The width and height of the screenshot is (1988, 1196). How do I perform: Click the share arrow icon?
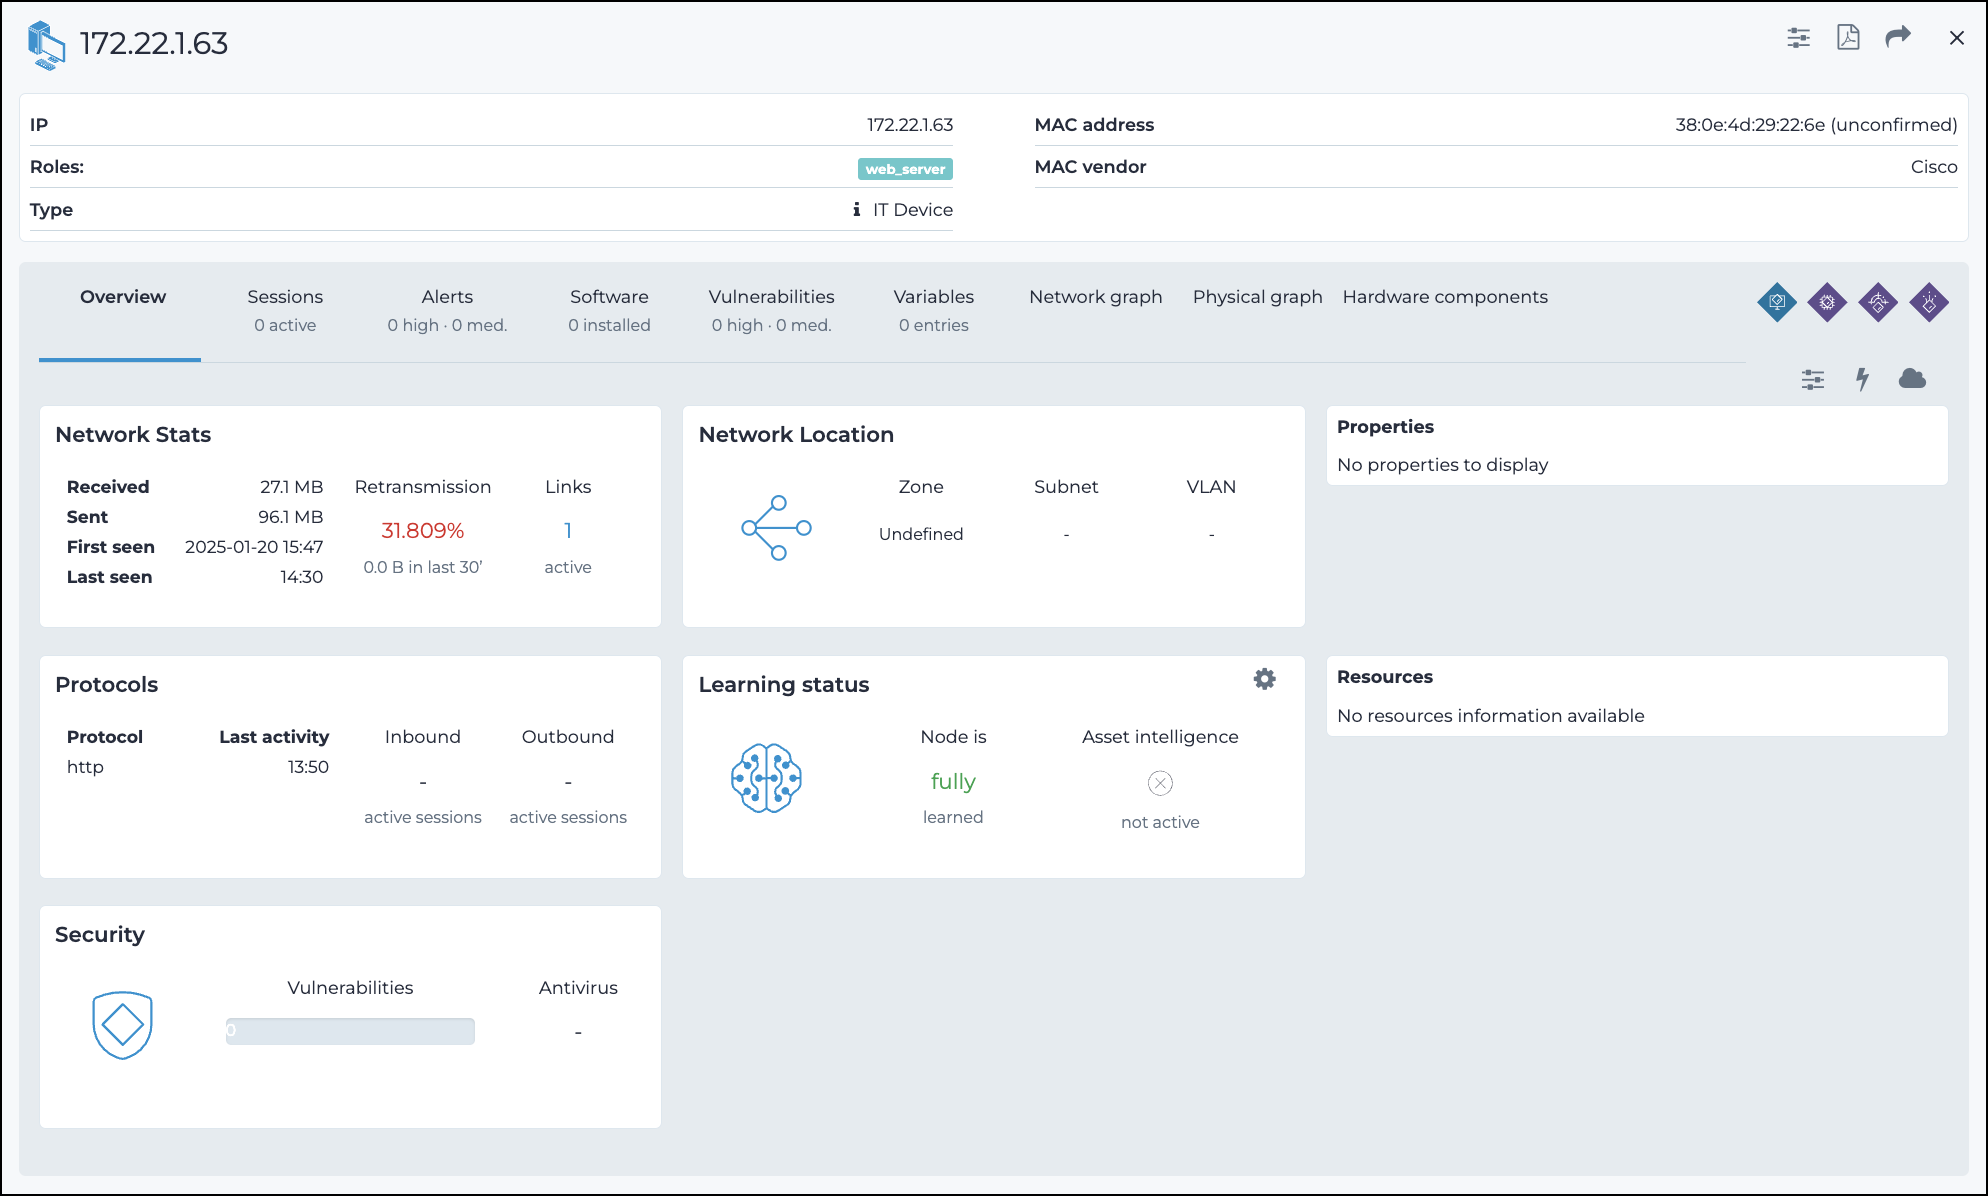coord(1897,38)
